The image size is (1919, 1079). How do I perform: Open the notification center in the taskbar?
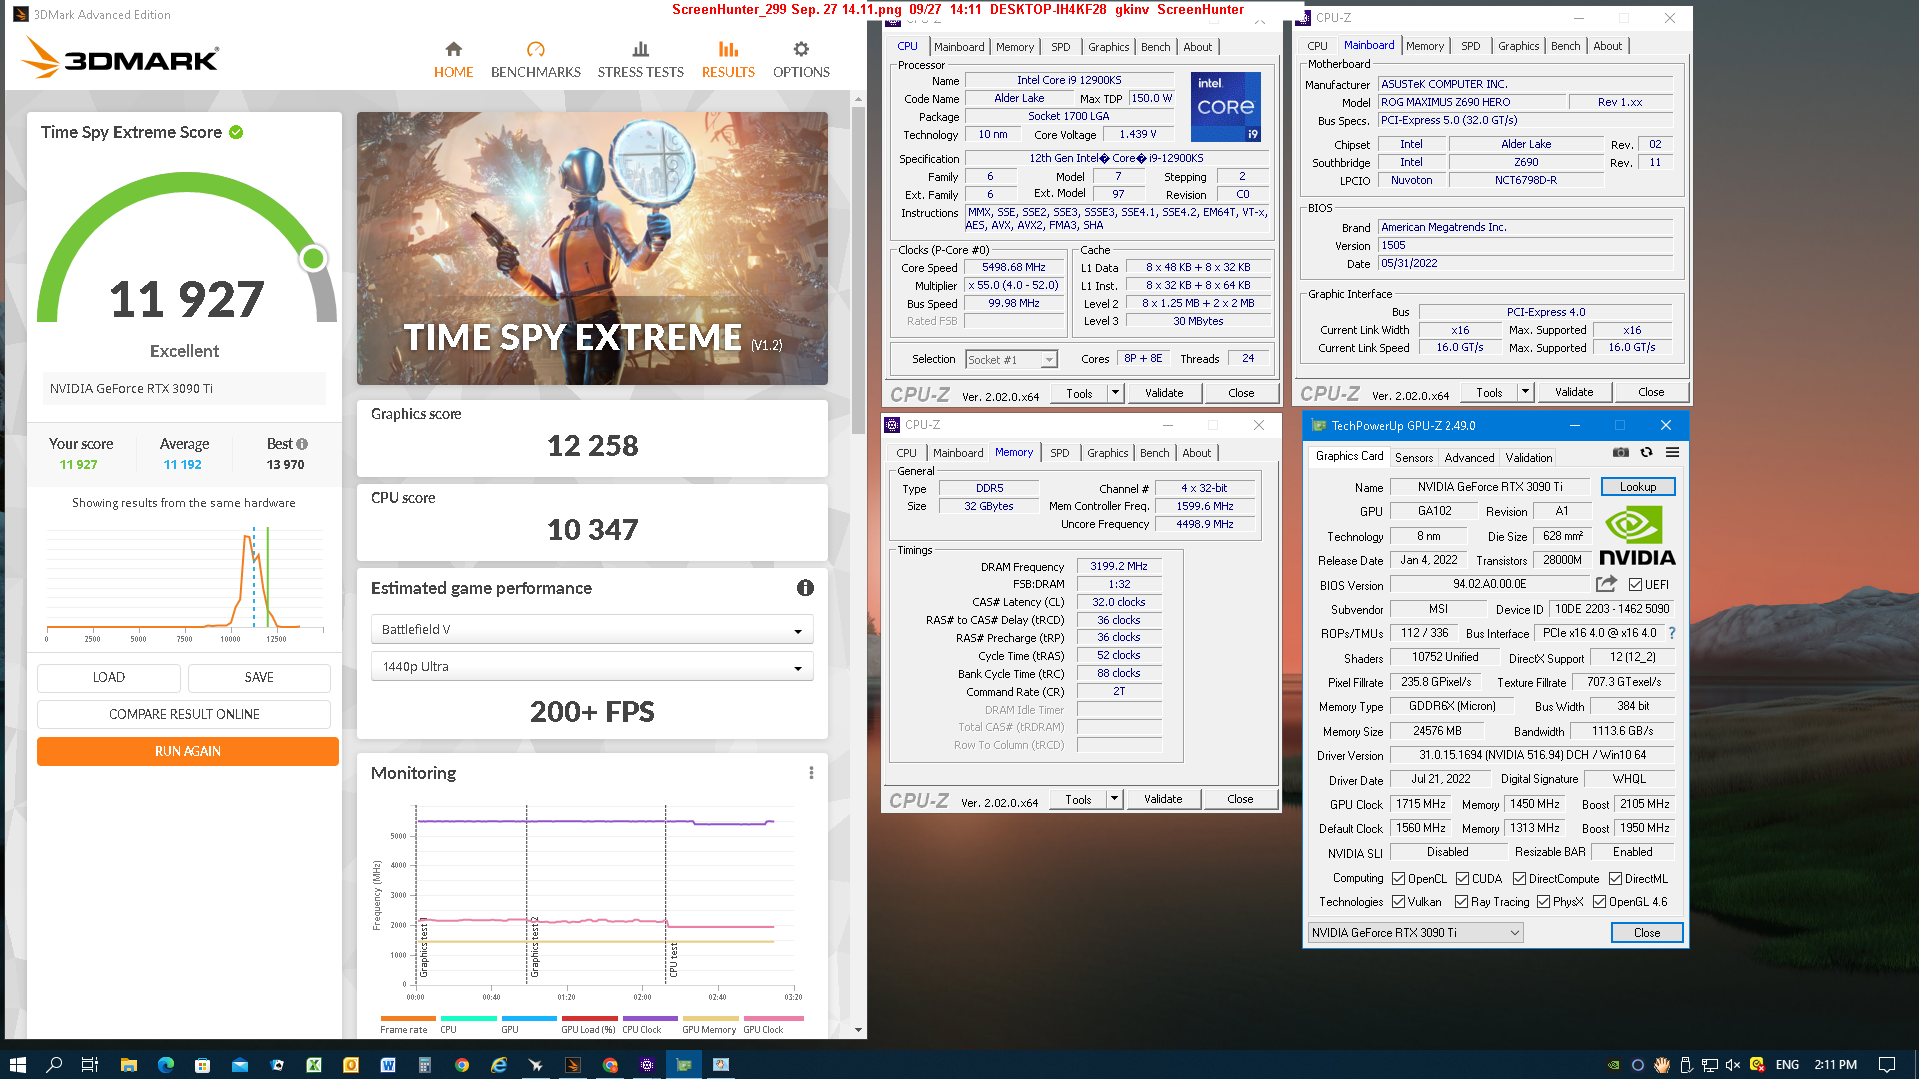tap(1886, 1065)
